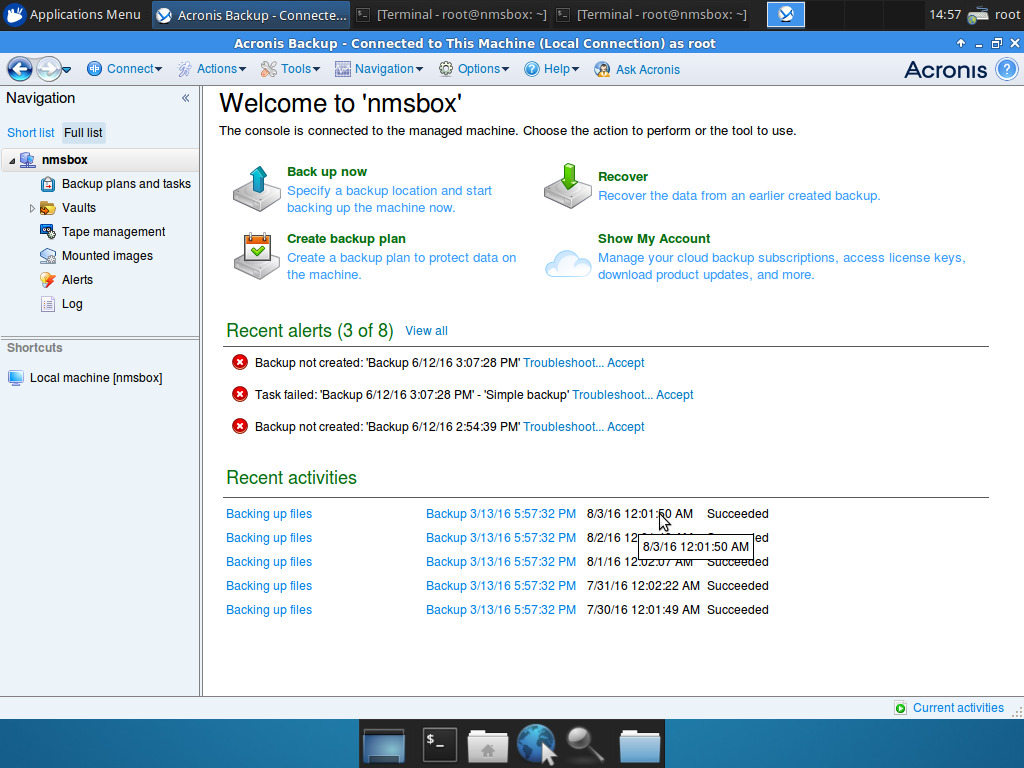Open the blue folder dock icon

[639, 746]
